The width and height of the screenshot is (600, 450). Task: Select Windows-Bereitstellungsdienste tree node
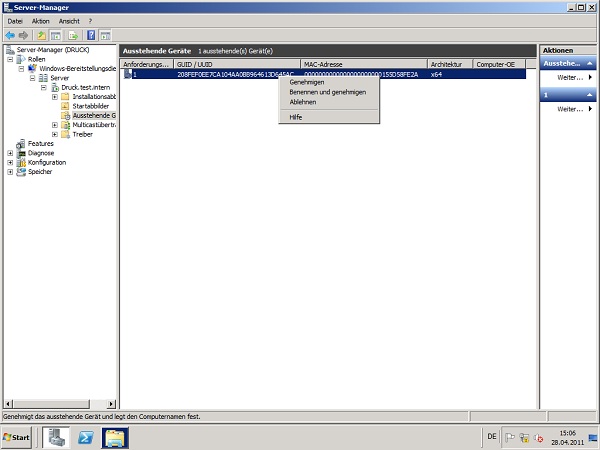[77, 68]
